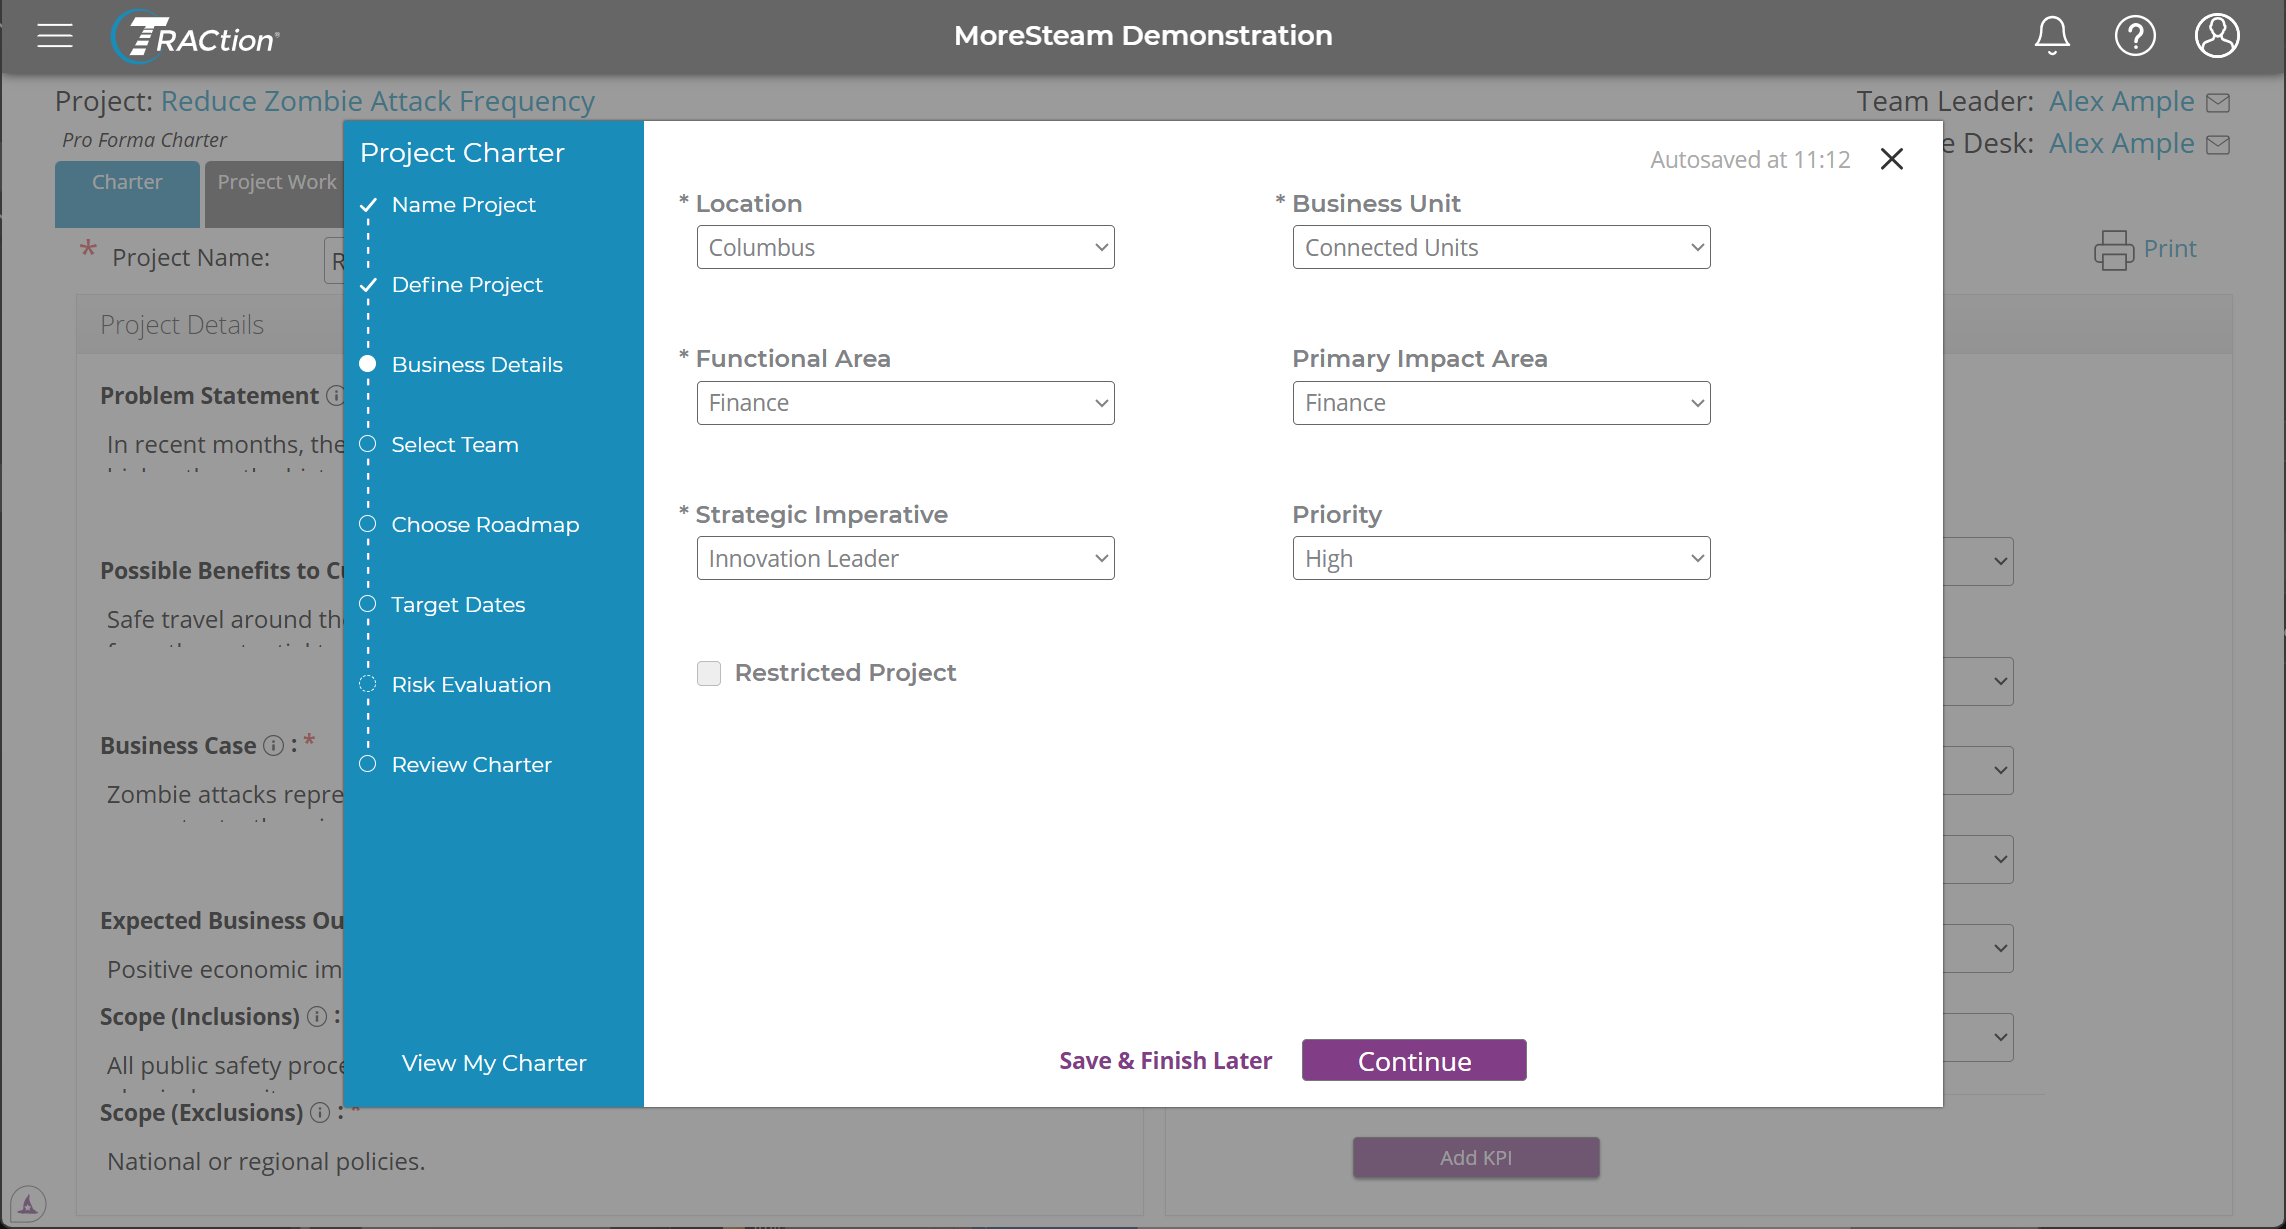Open the Business Unit dropdown

point(1501,247)
